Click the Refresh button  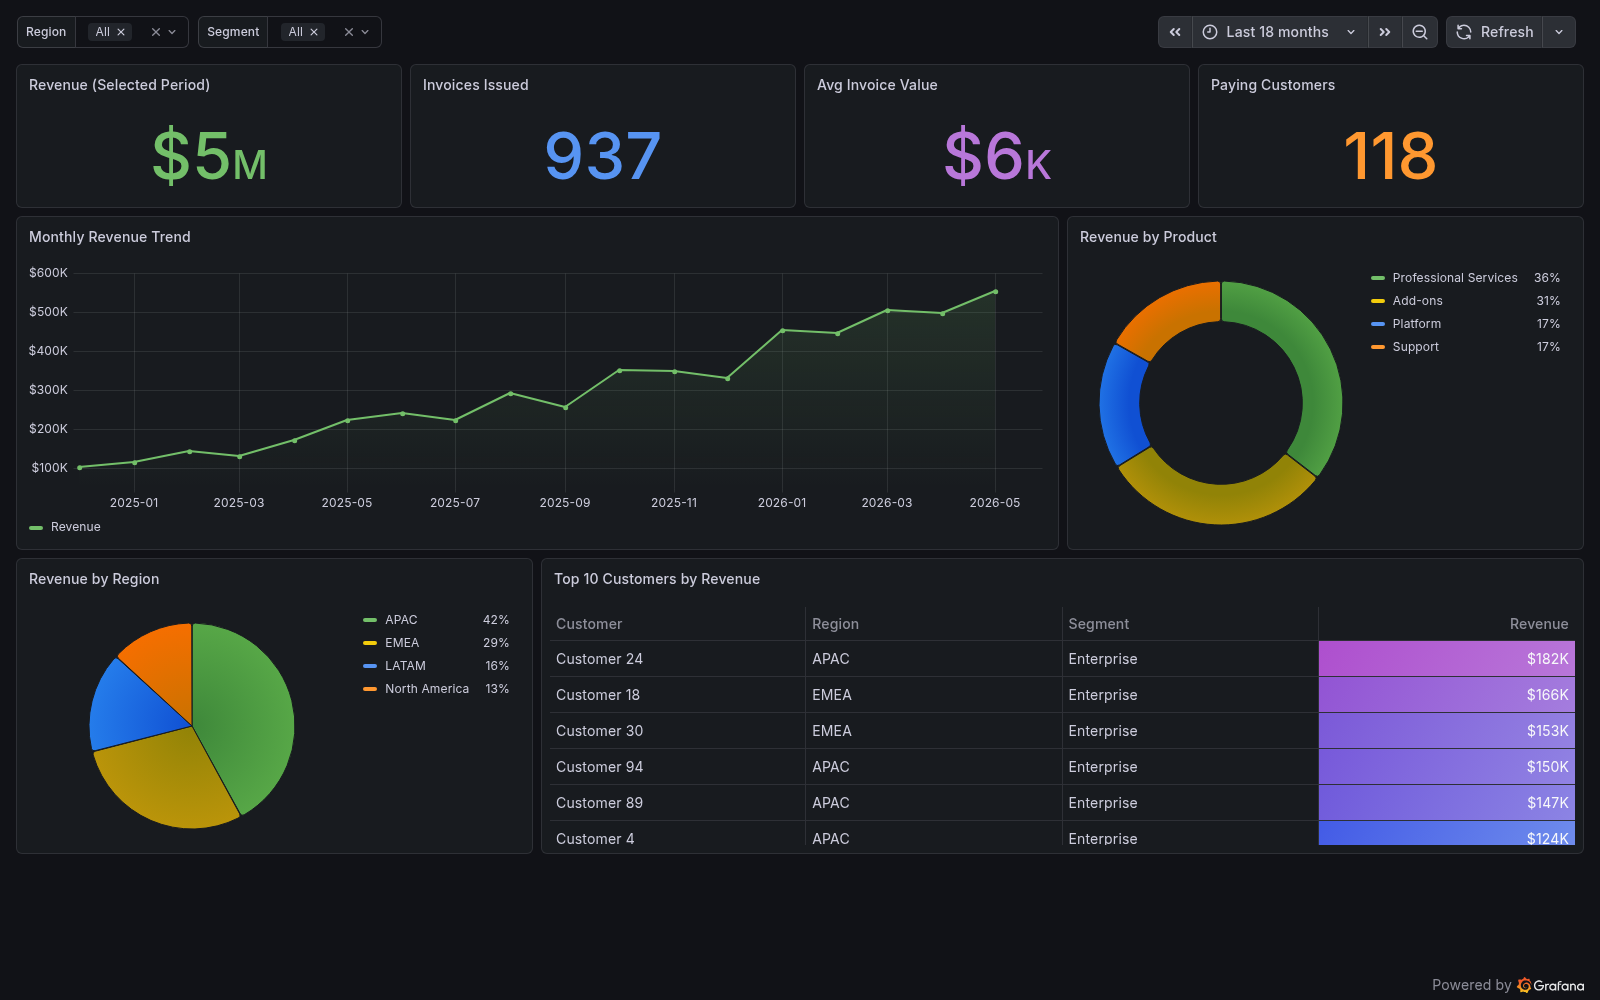(x=1495, y=32)
